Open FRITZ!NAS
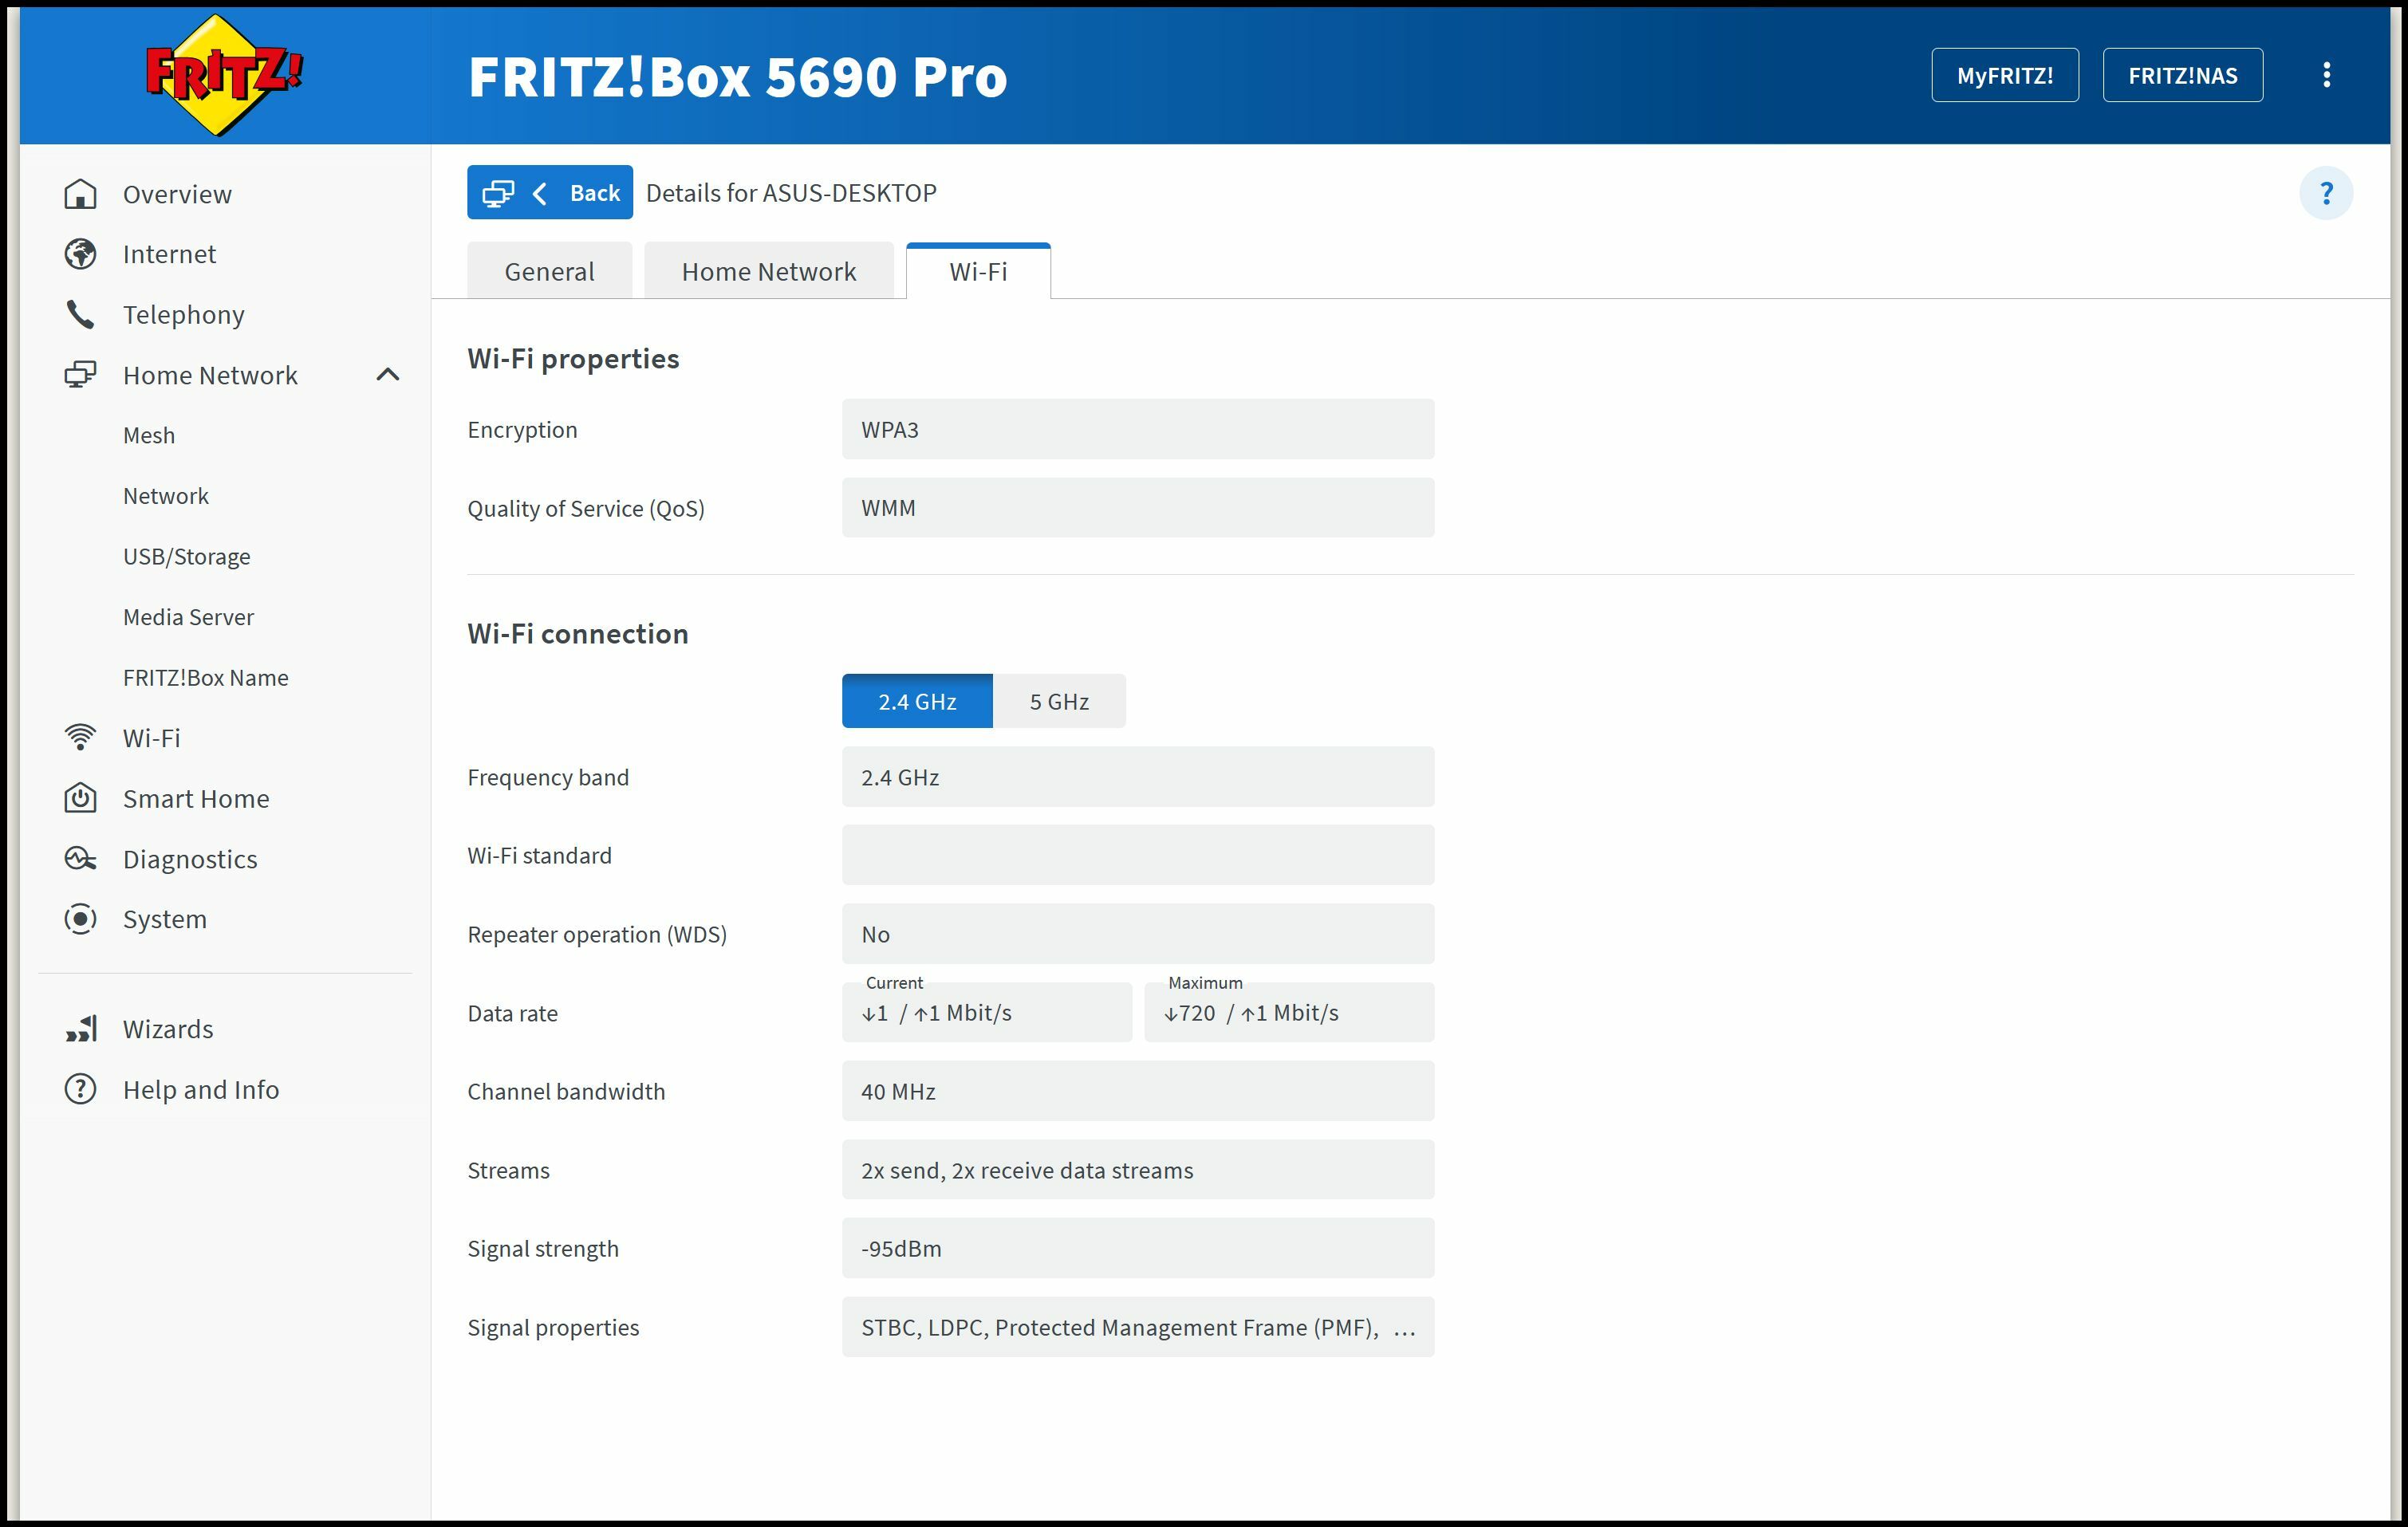This screenshot has height=1527, width=2408. (x=2183, y=75)
